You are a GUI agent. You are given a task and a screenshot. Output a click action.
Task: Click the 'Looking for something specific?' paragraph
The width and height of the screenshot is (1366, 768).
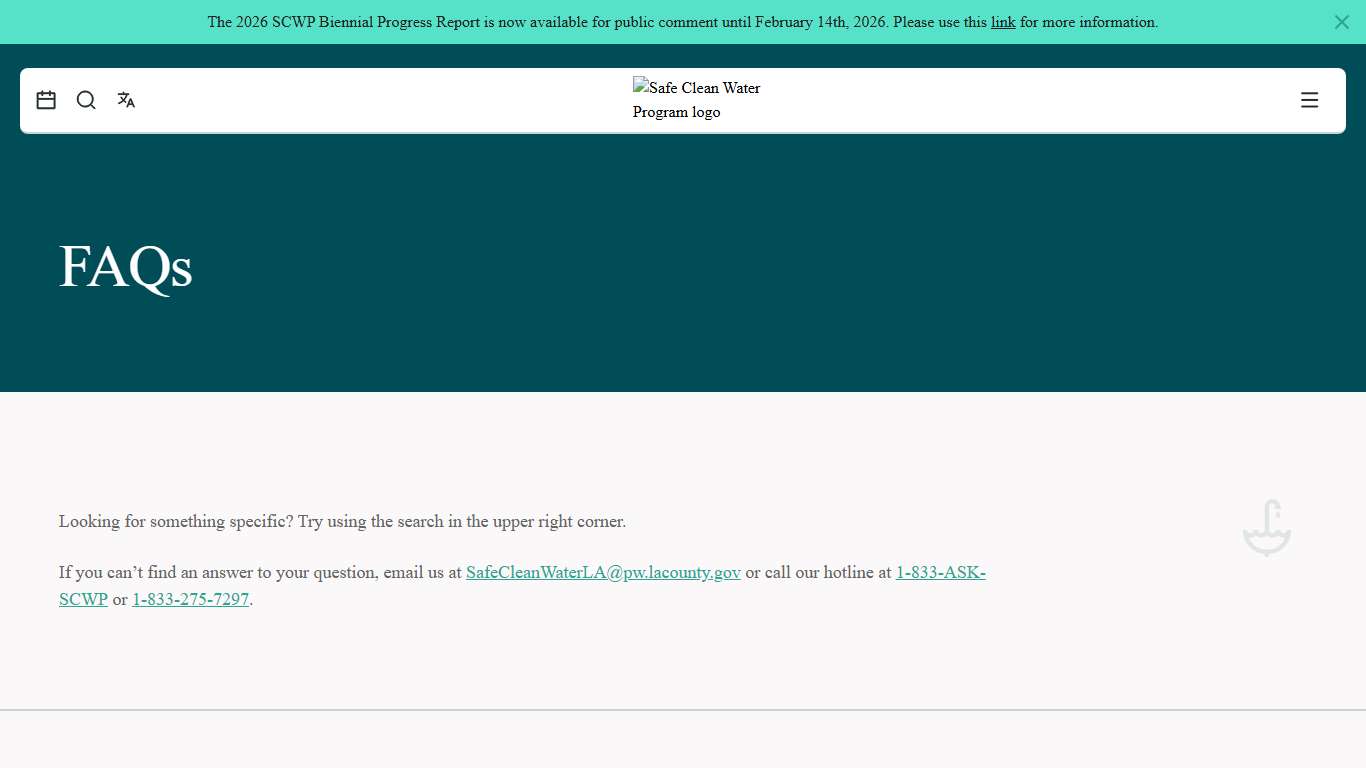[342, 522]
